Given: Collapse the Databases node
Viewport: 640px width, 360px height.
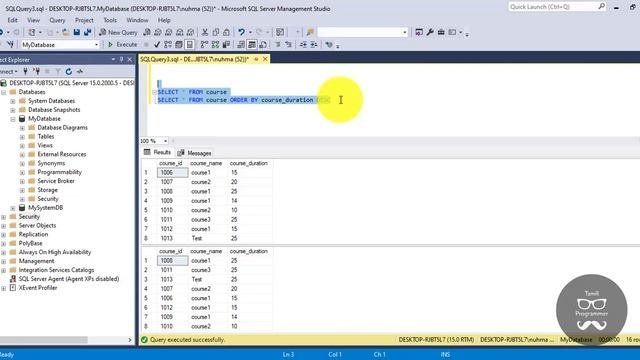Looking at the screenshot, I should pyautogui.click(x=4, y=92).
